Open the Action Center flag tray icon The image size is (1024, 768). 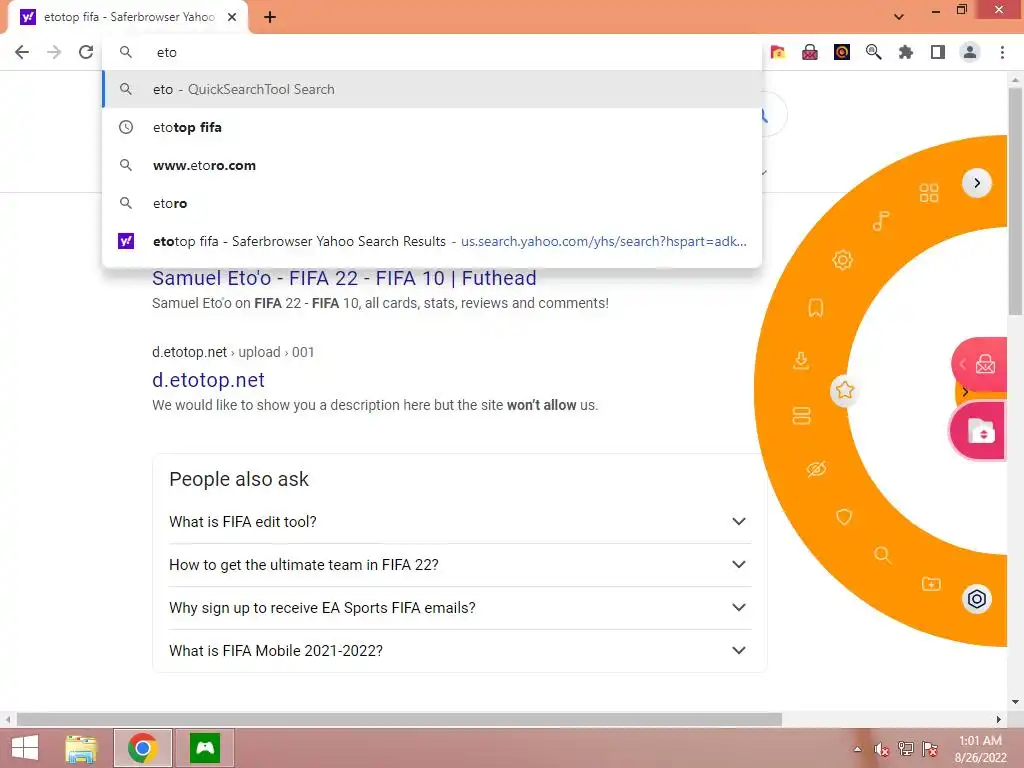point(930,749)
